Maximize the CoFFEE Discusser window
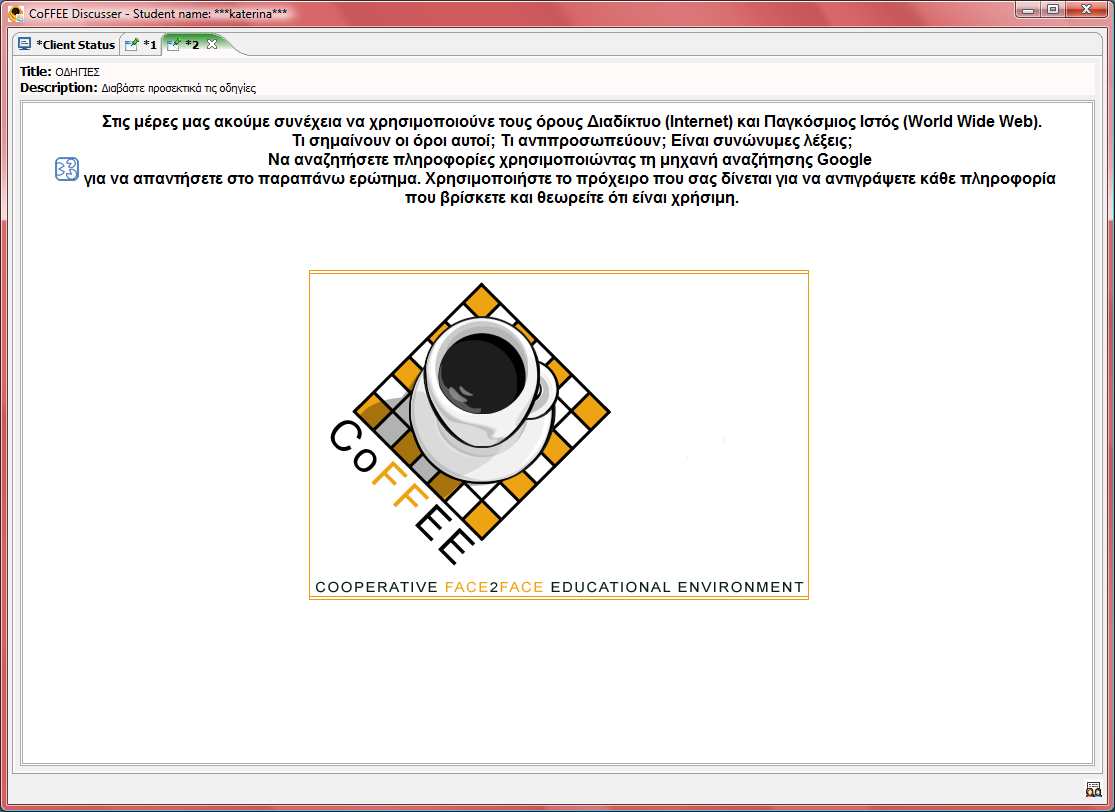The image size is (1115, 812). pyautogui.click(x=1053, y=10)
